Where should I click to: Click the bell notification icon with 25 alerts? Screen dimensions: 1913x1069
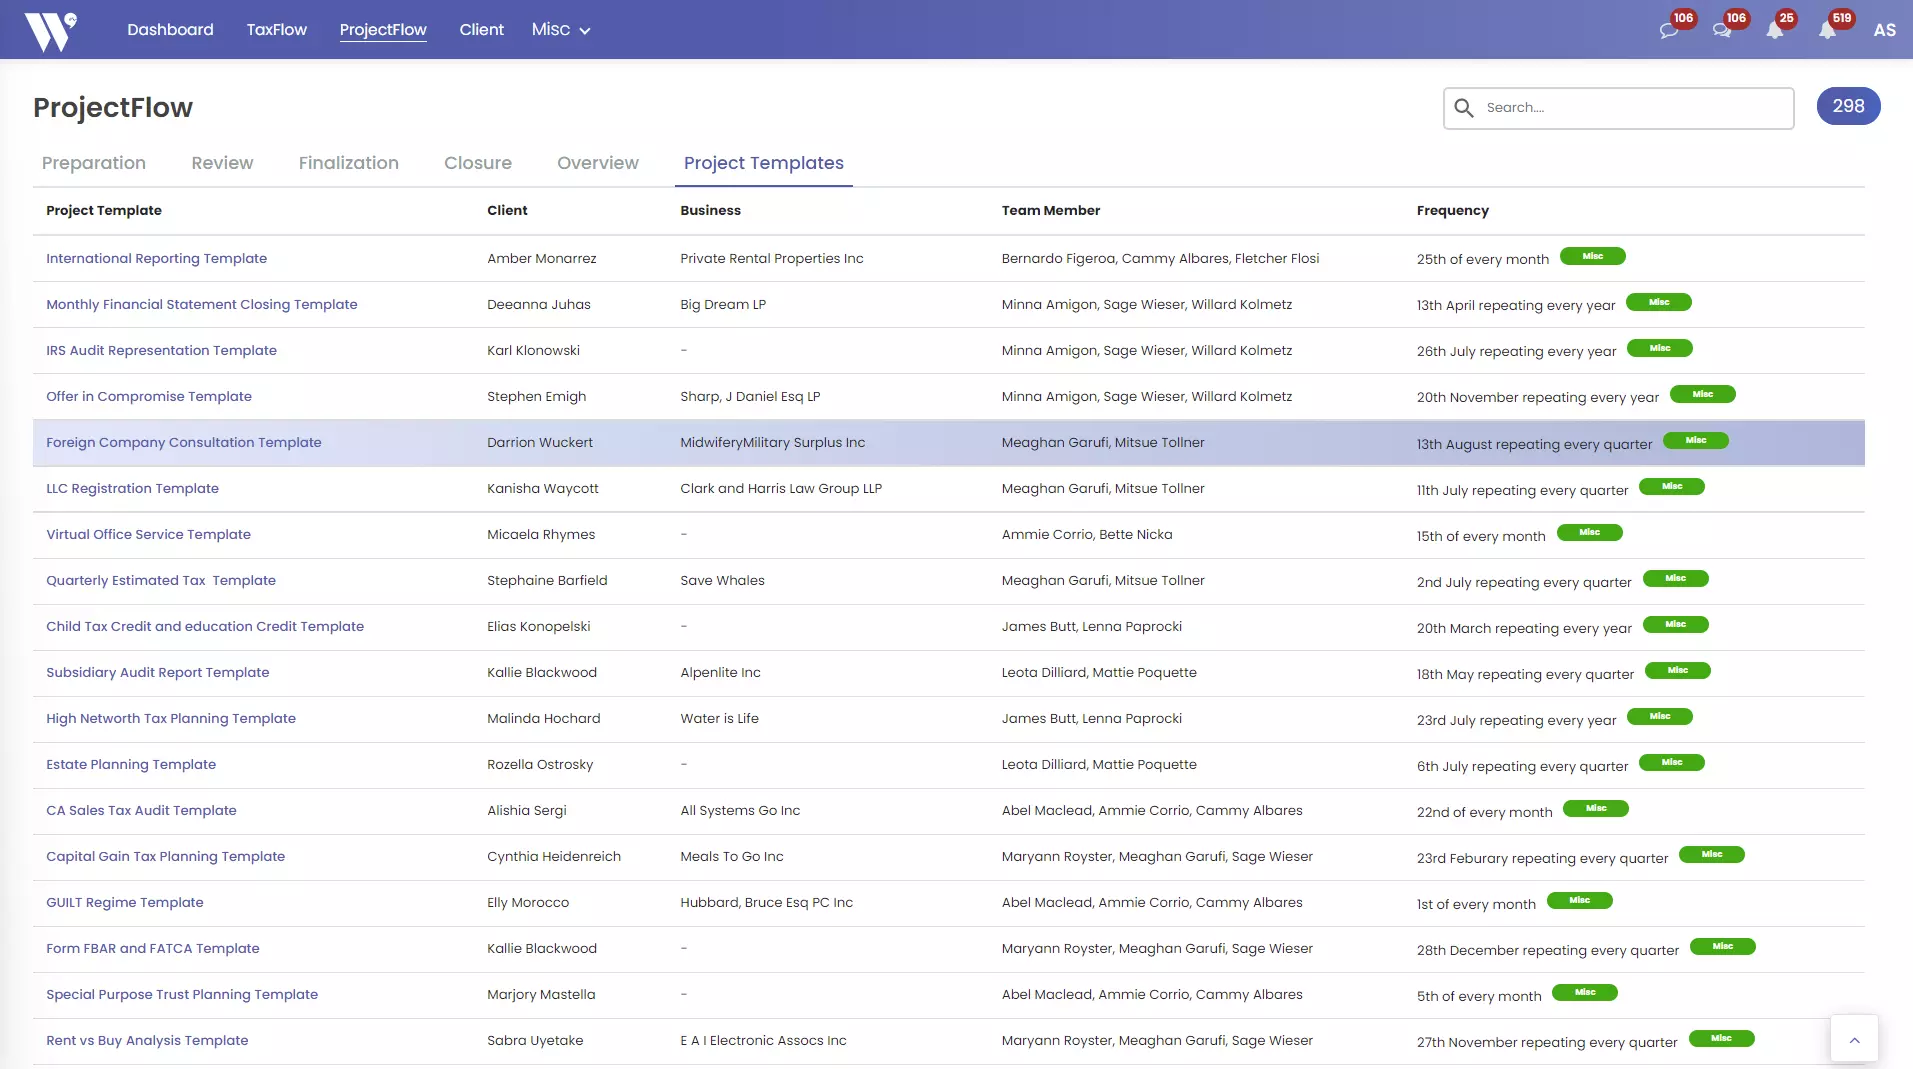(x=1777, y=29)
